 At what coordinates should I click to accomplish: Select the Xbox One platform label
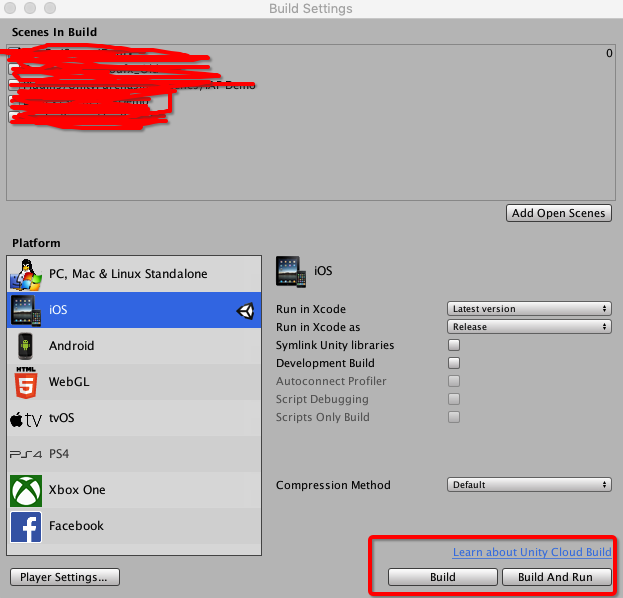(77, 490)
